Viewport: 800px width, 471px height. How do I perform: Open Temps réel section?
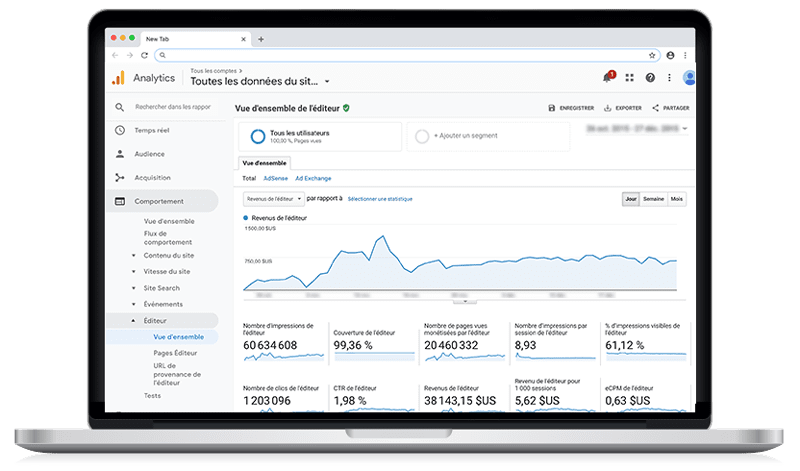(152, 130)
